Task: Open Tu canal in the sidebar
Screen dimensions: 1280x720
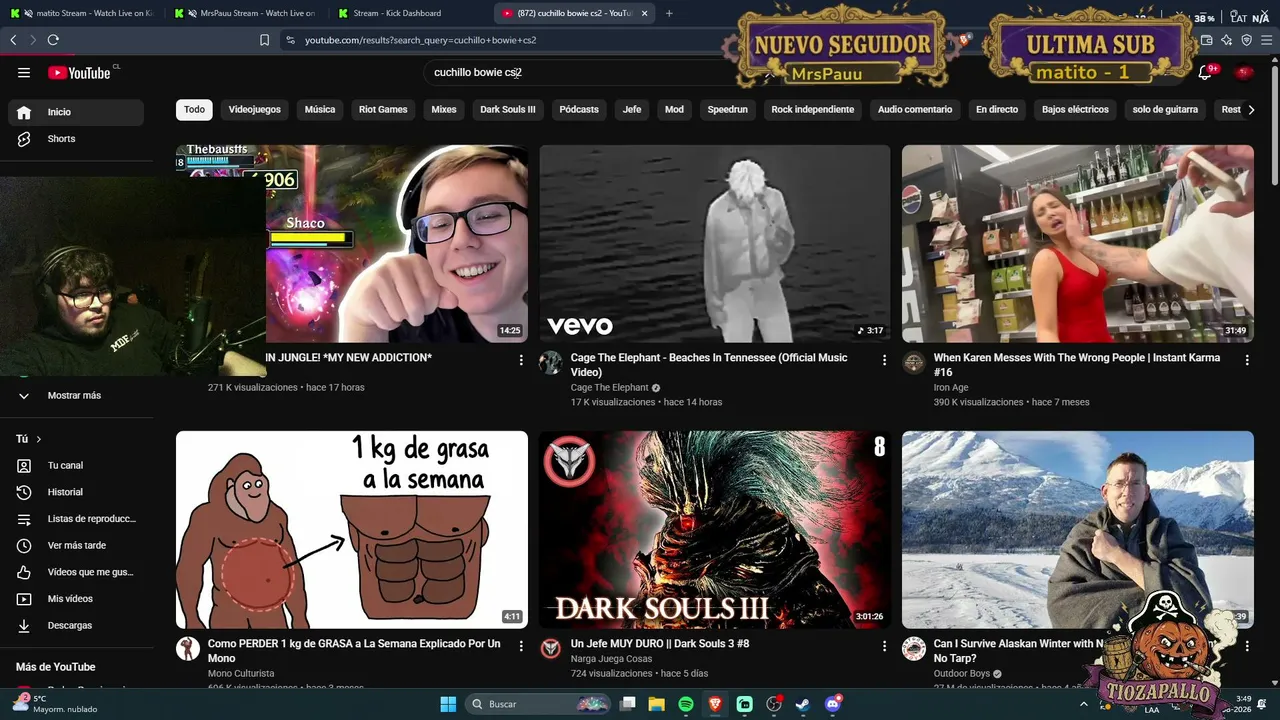Action: 76,465
